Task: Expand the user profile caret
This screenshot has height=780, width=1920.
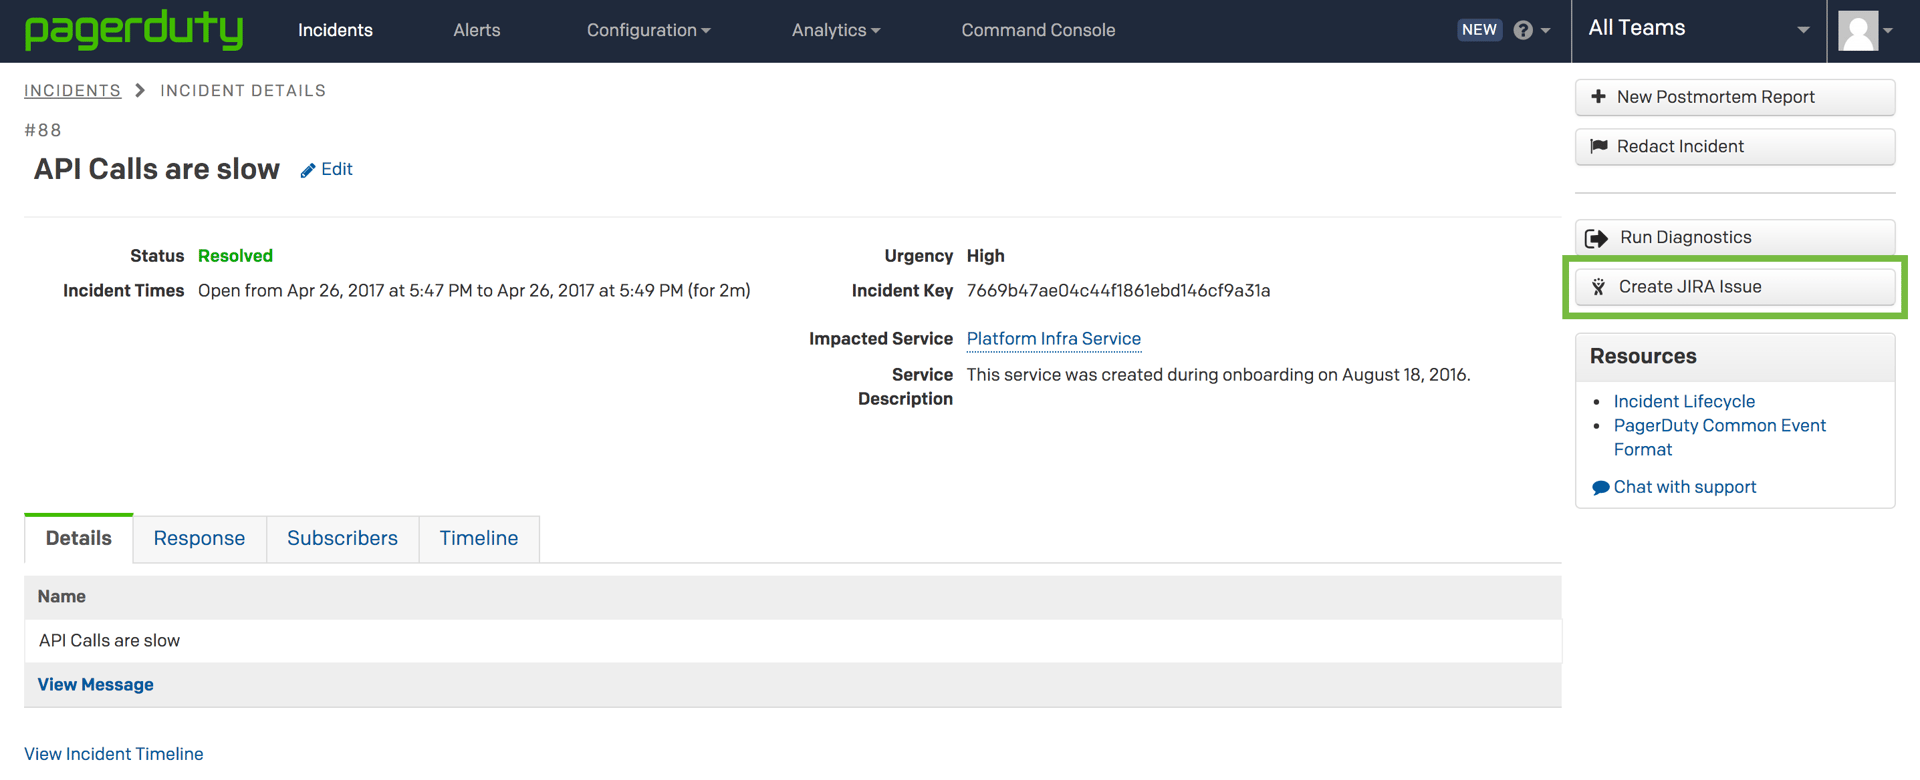Action: [1888, 31]
